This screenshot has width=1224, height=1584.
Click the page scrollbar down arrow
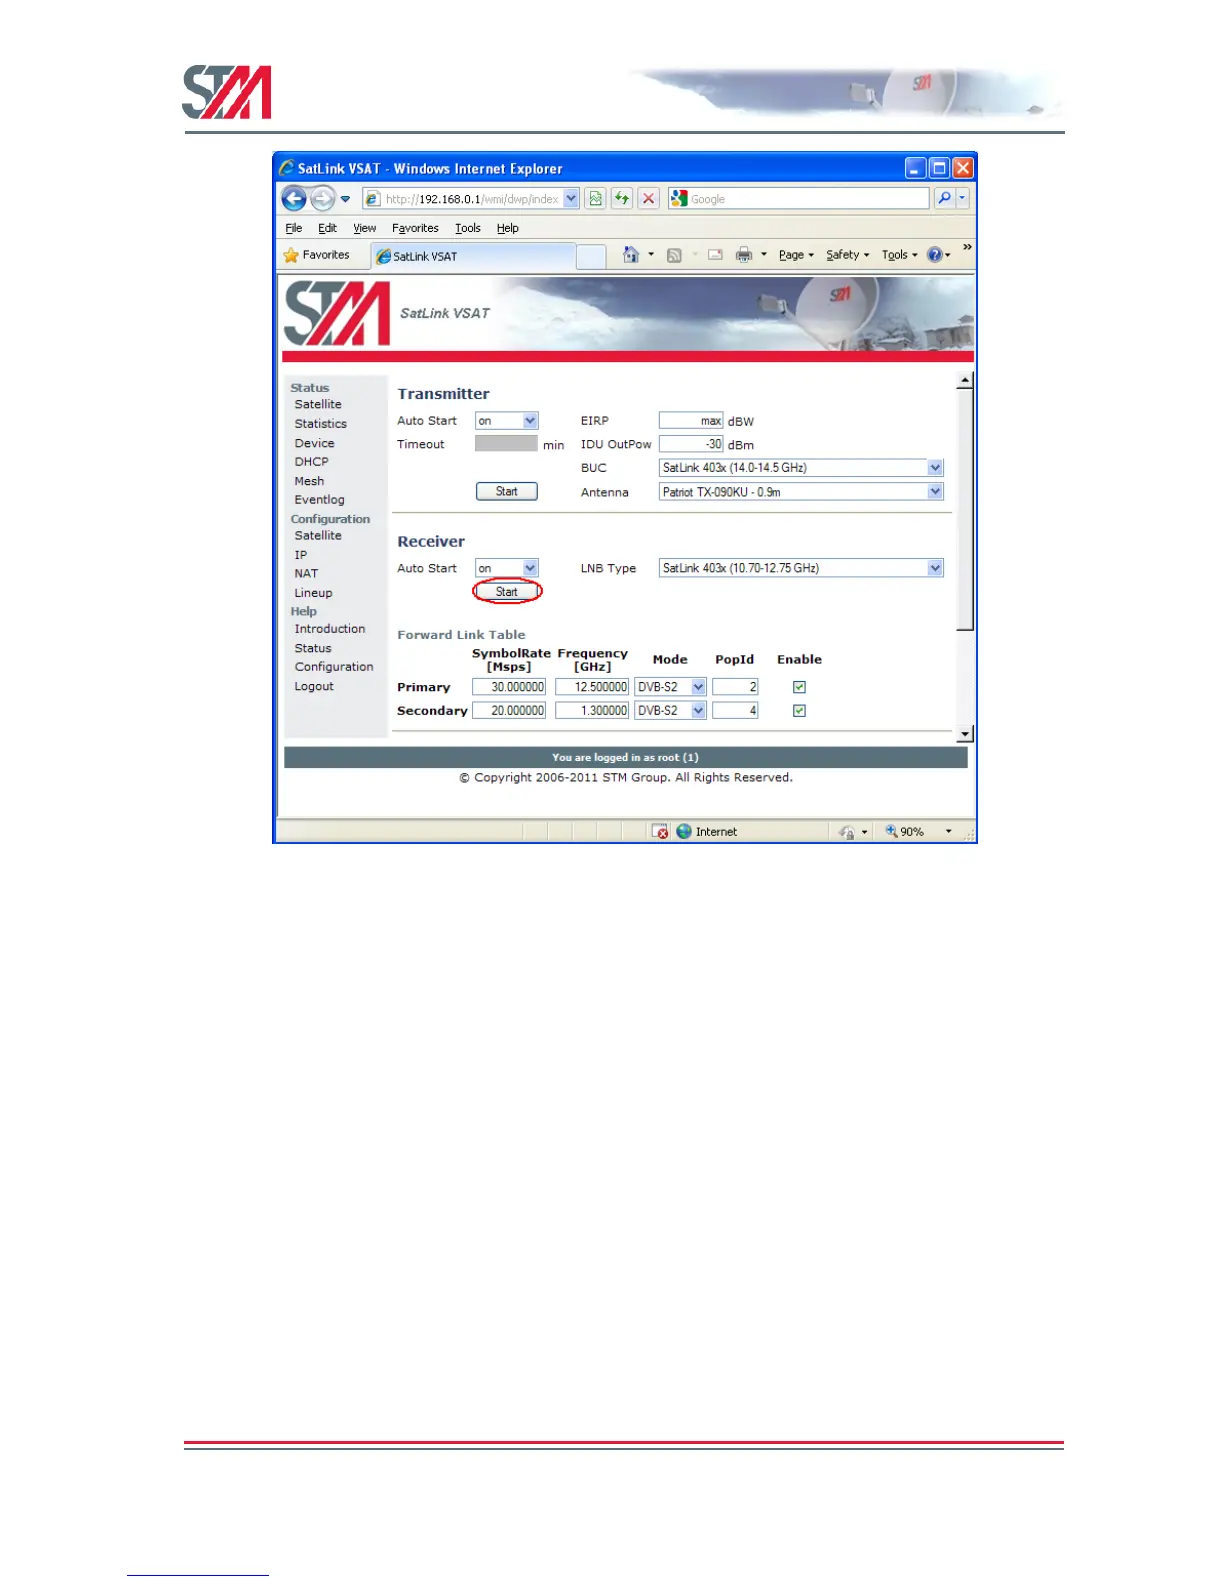click(965, 735)
